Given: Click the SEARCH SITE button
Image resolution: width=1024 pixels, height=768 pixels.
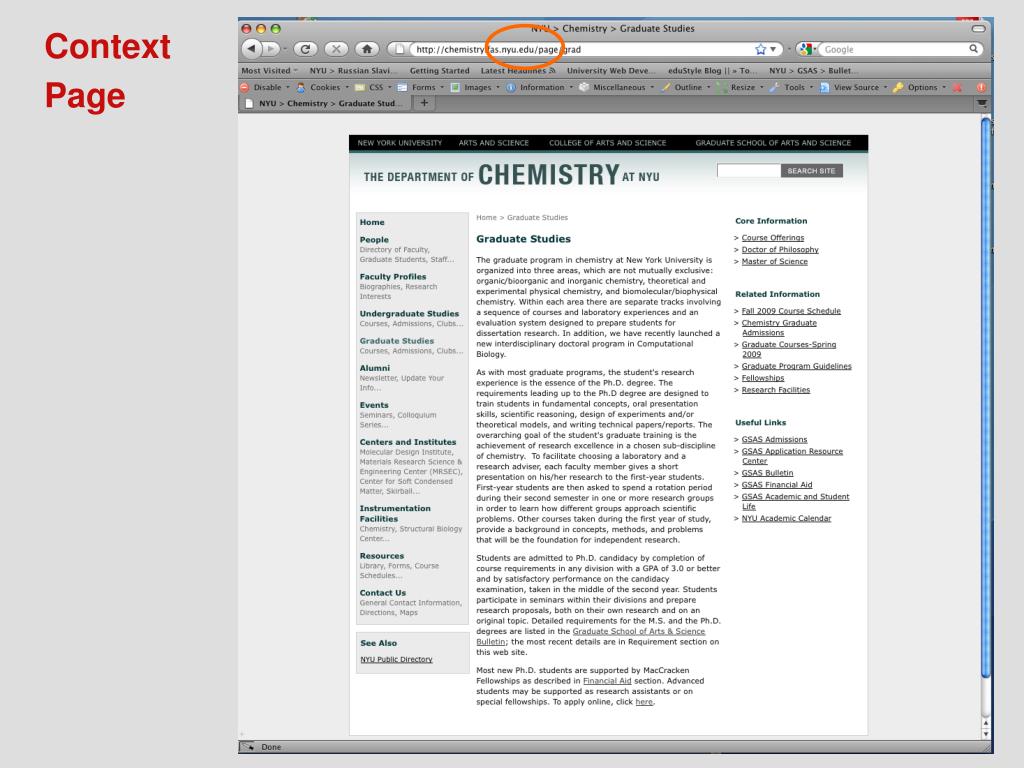Looking at the screenshot, I should point(811,170).
